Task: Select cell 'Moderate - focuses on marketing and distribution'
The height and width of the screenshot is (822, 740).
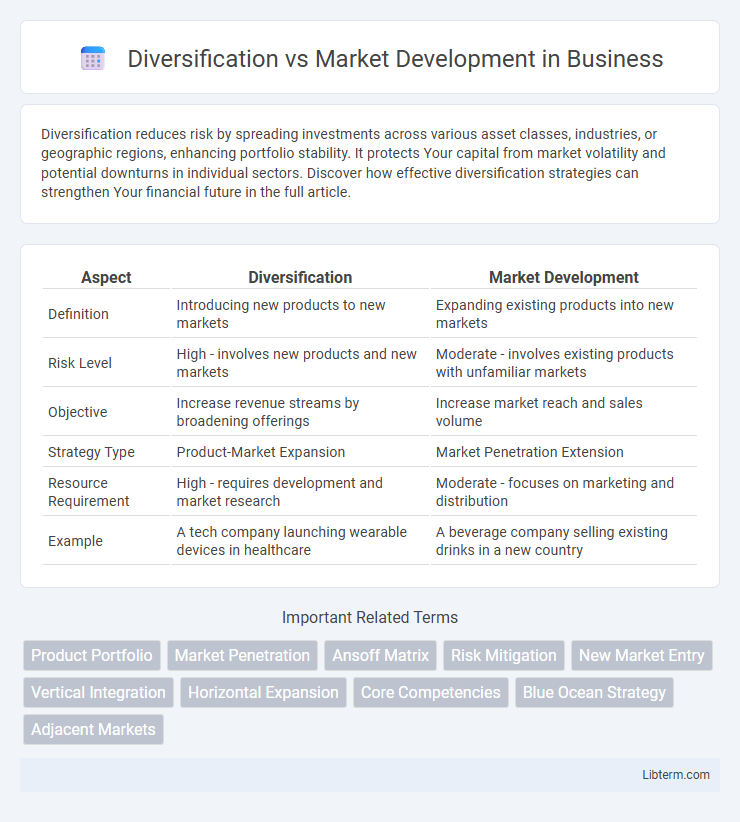Action: click(564, 492)
